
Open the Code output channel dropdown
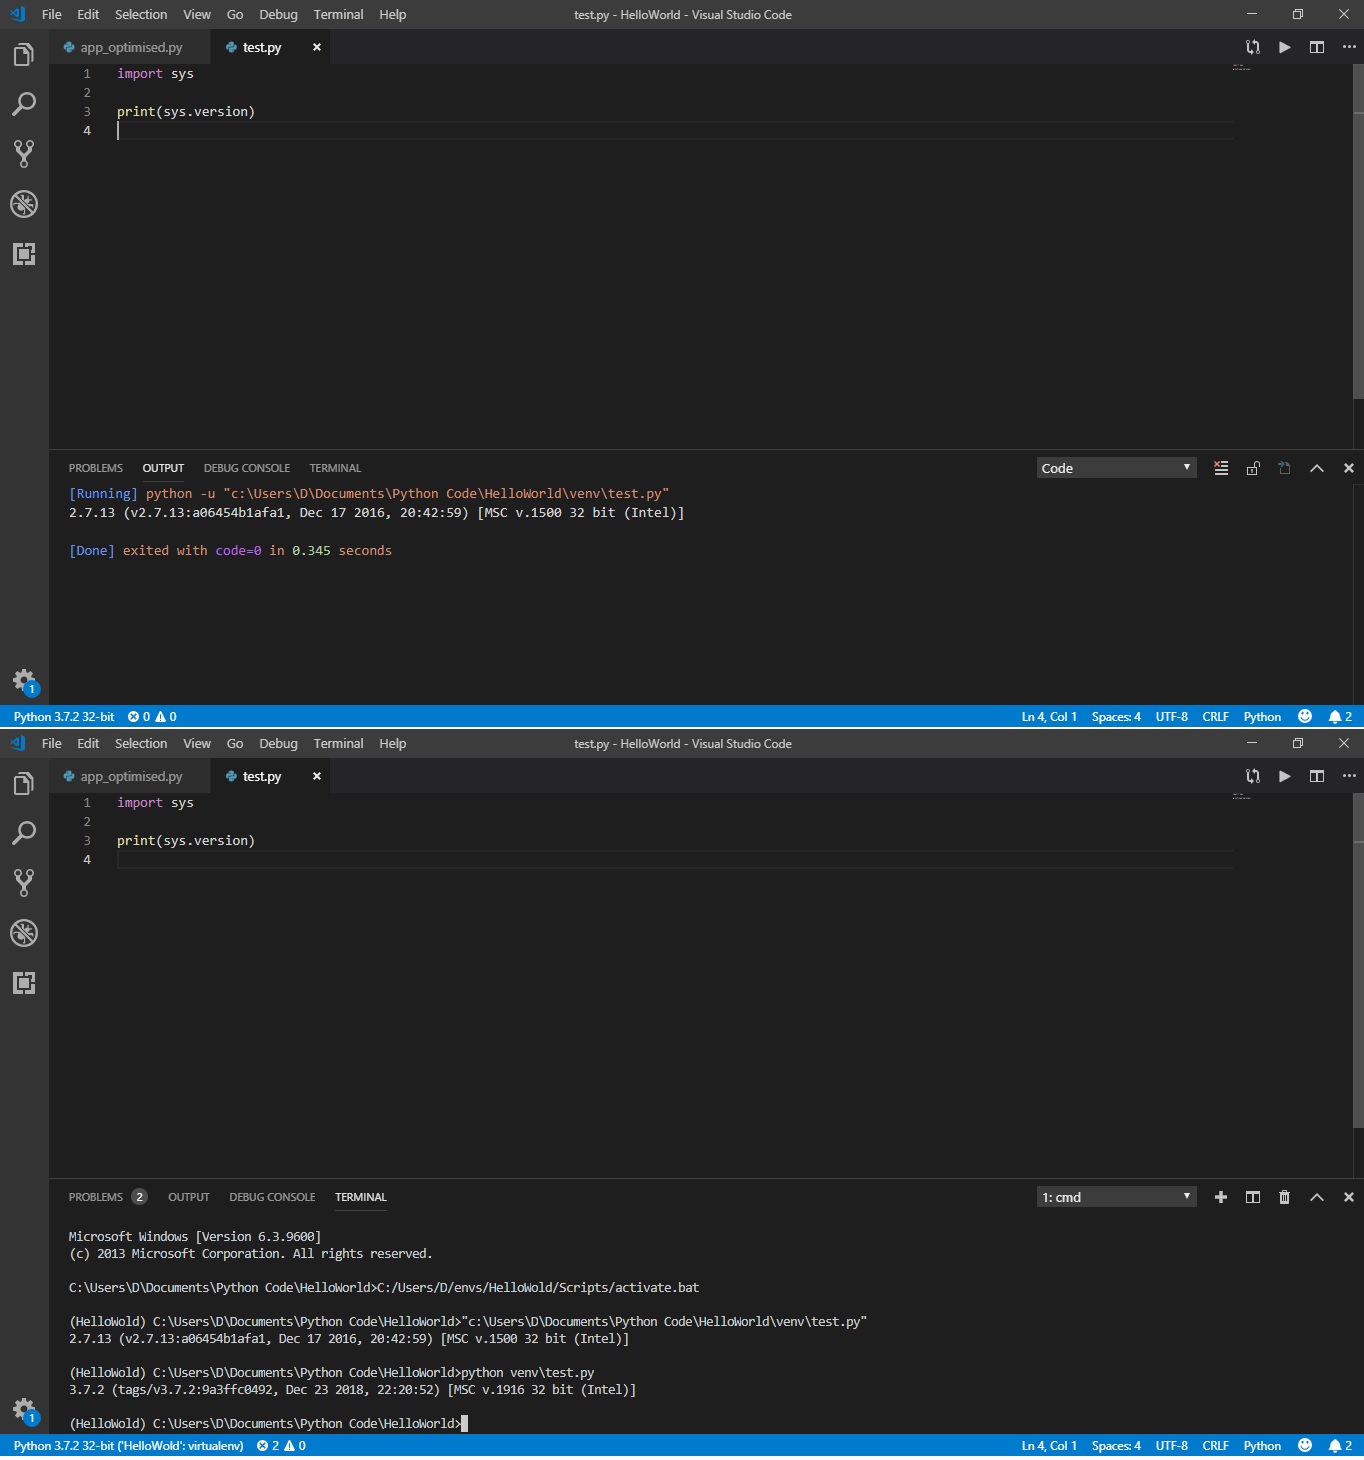(x=1115, y=467)
